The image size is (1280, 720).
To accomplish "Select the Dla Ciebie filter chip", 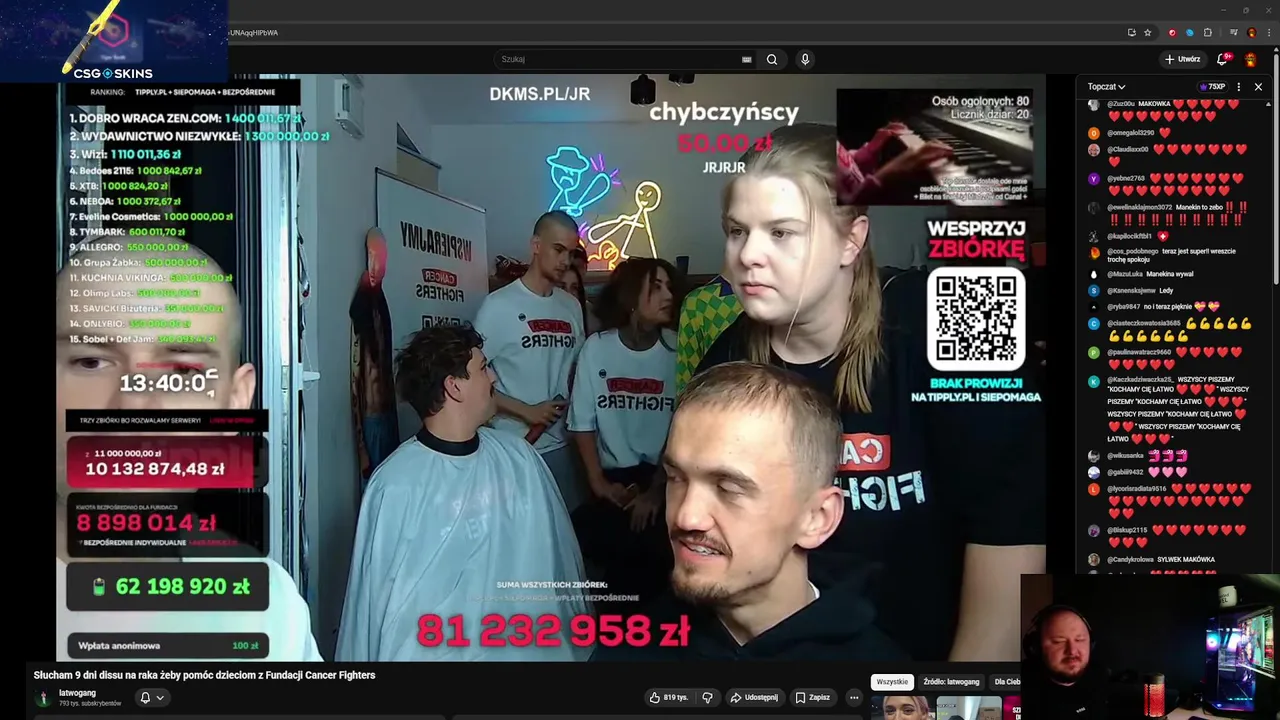I will click(1006, 682).
